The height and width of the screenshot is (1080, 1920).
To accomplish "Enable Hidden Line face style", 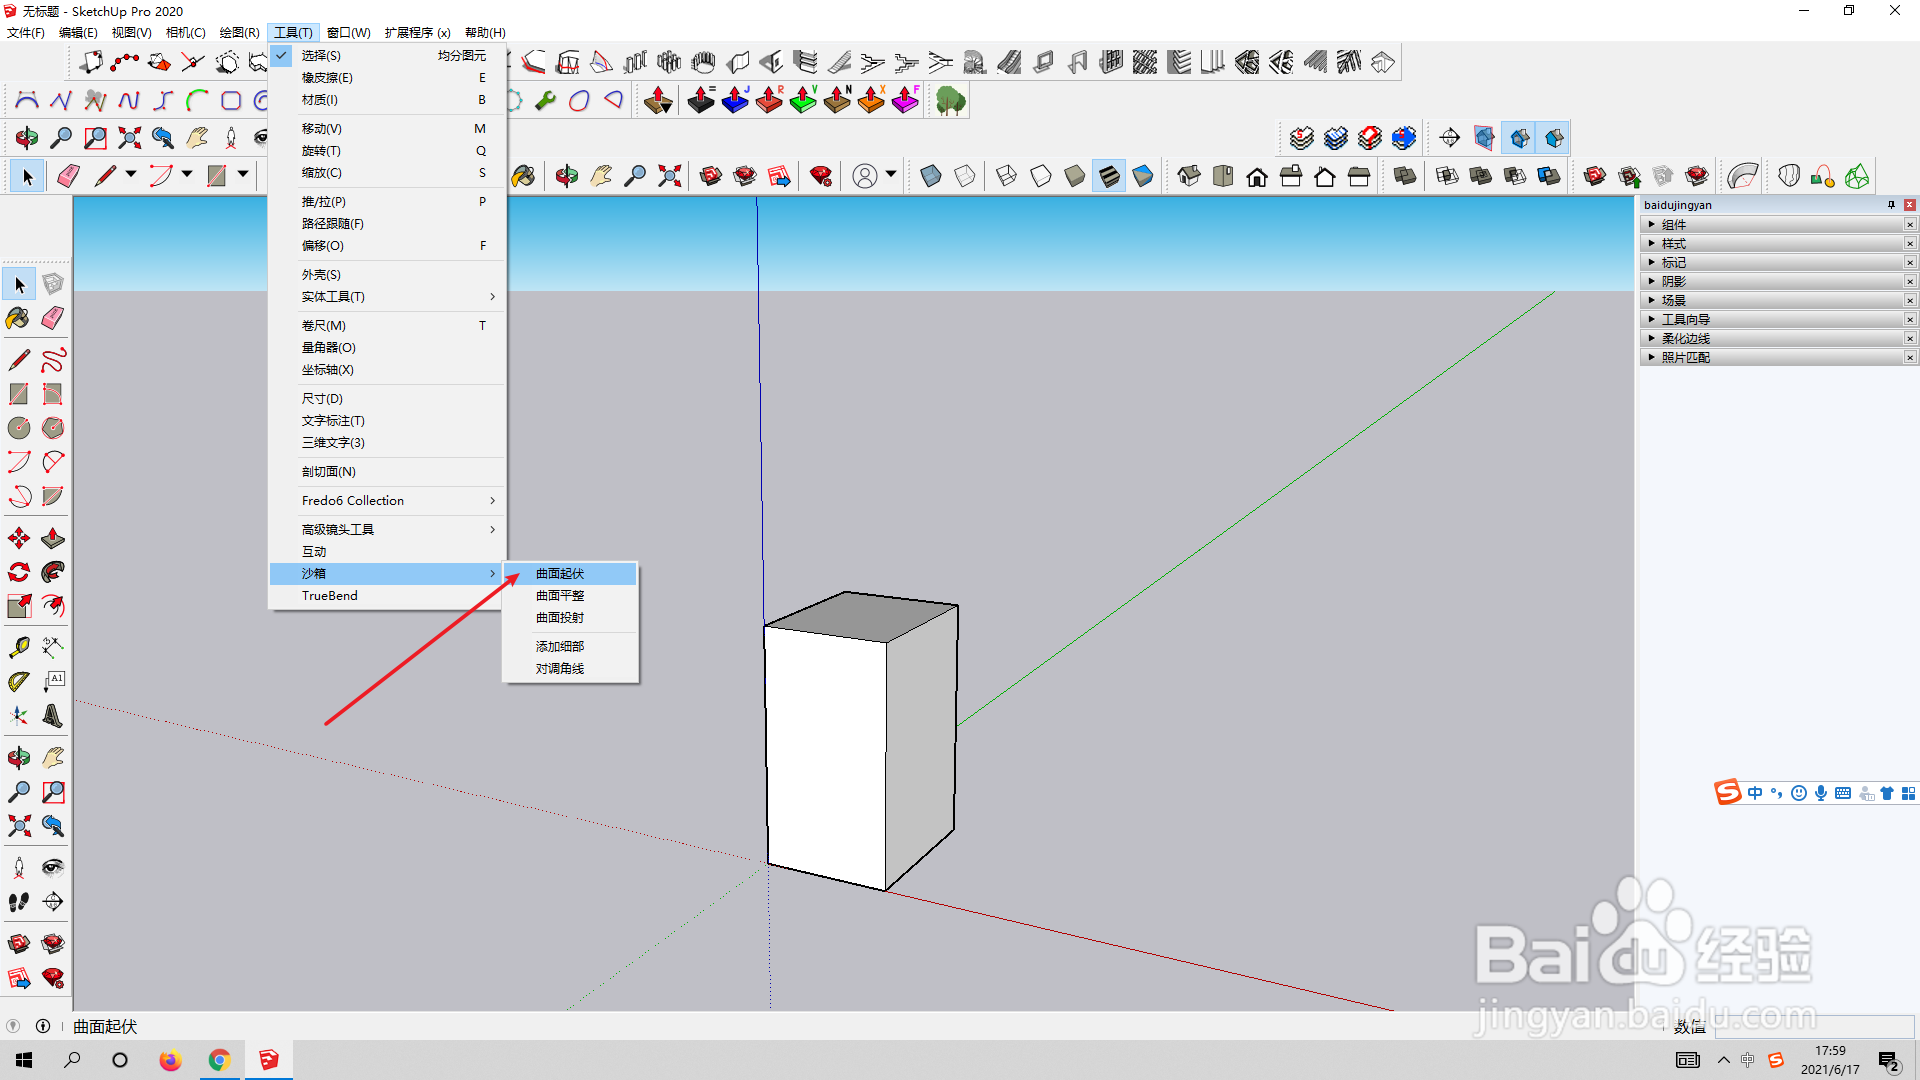I will [x=1041, y=177].
